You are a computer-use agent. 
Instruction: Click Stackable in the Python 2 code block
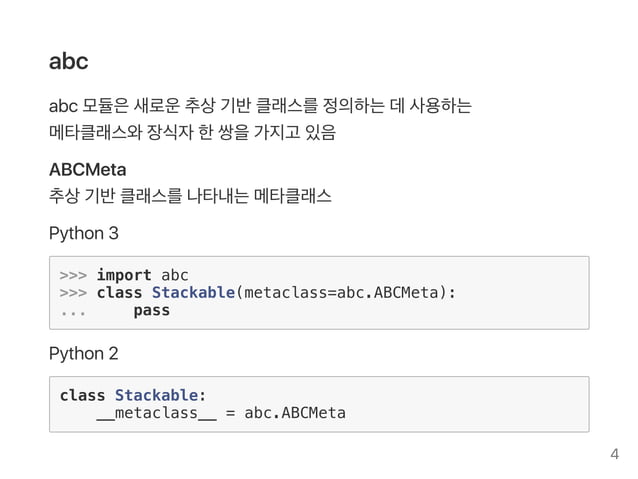pos(157,395)
